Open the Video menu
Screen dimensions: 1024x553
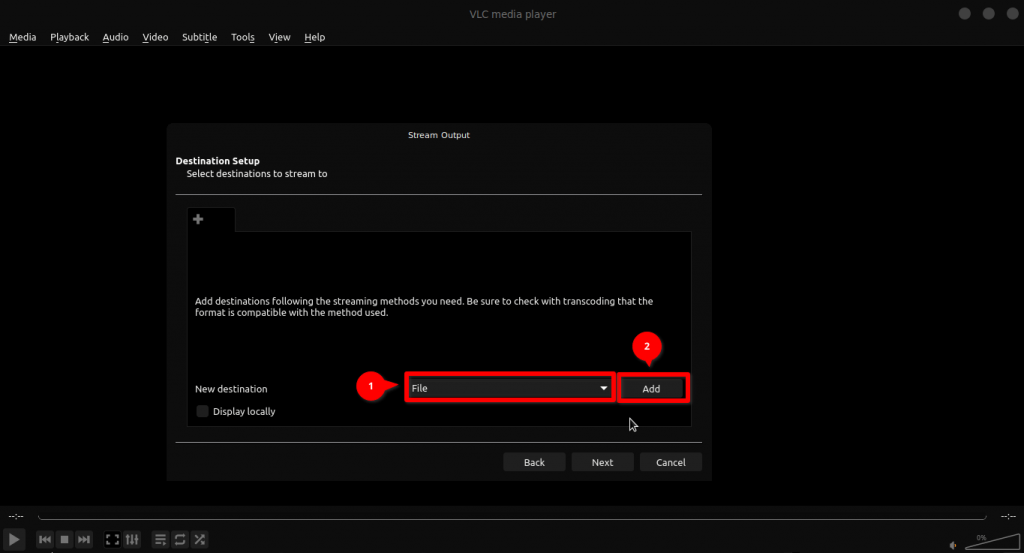[x=155, y=37]
